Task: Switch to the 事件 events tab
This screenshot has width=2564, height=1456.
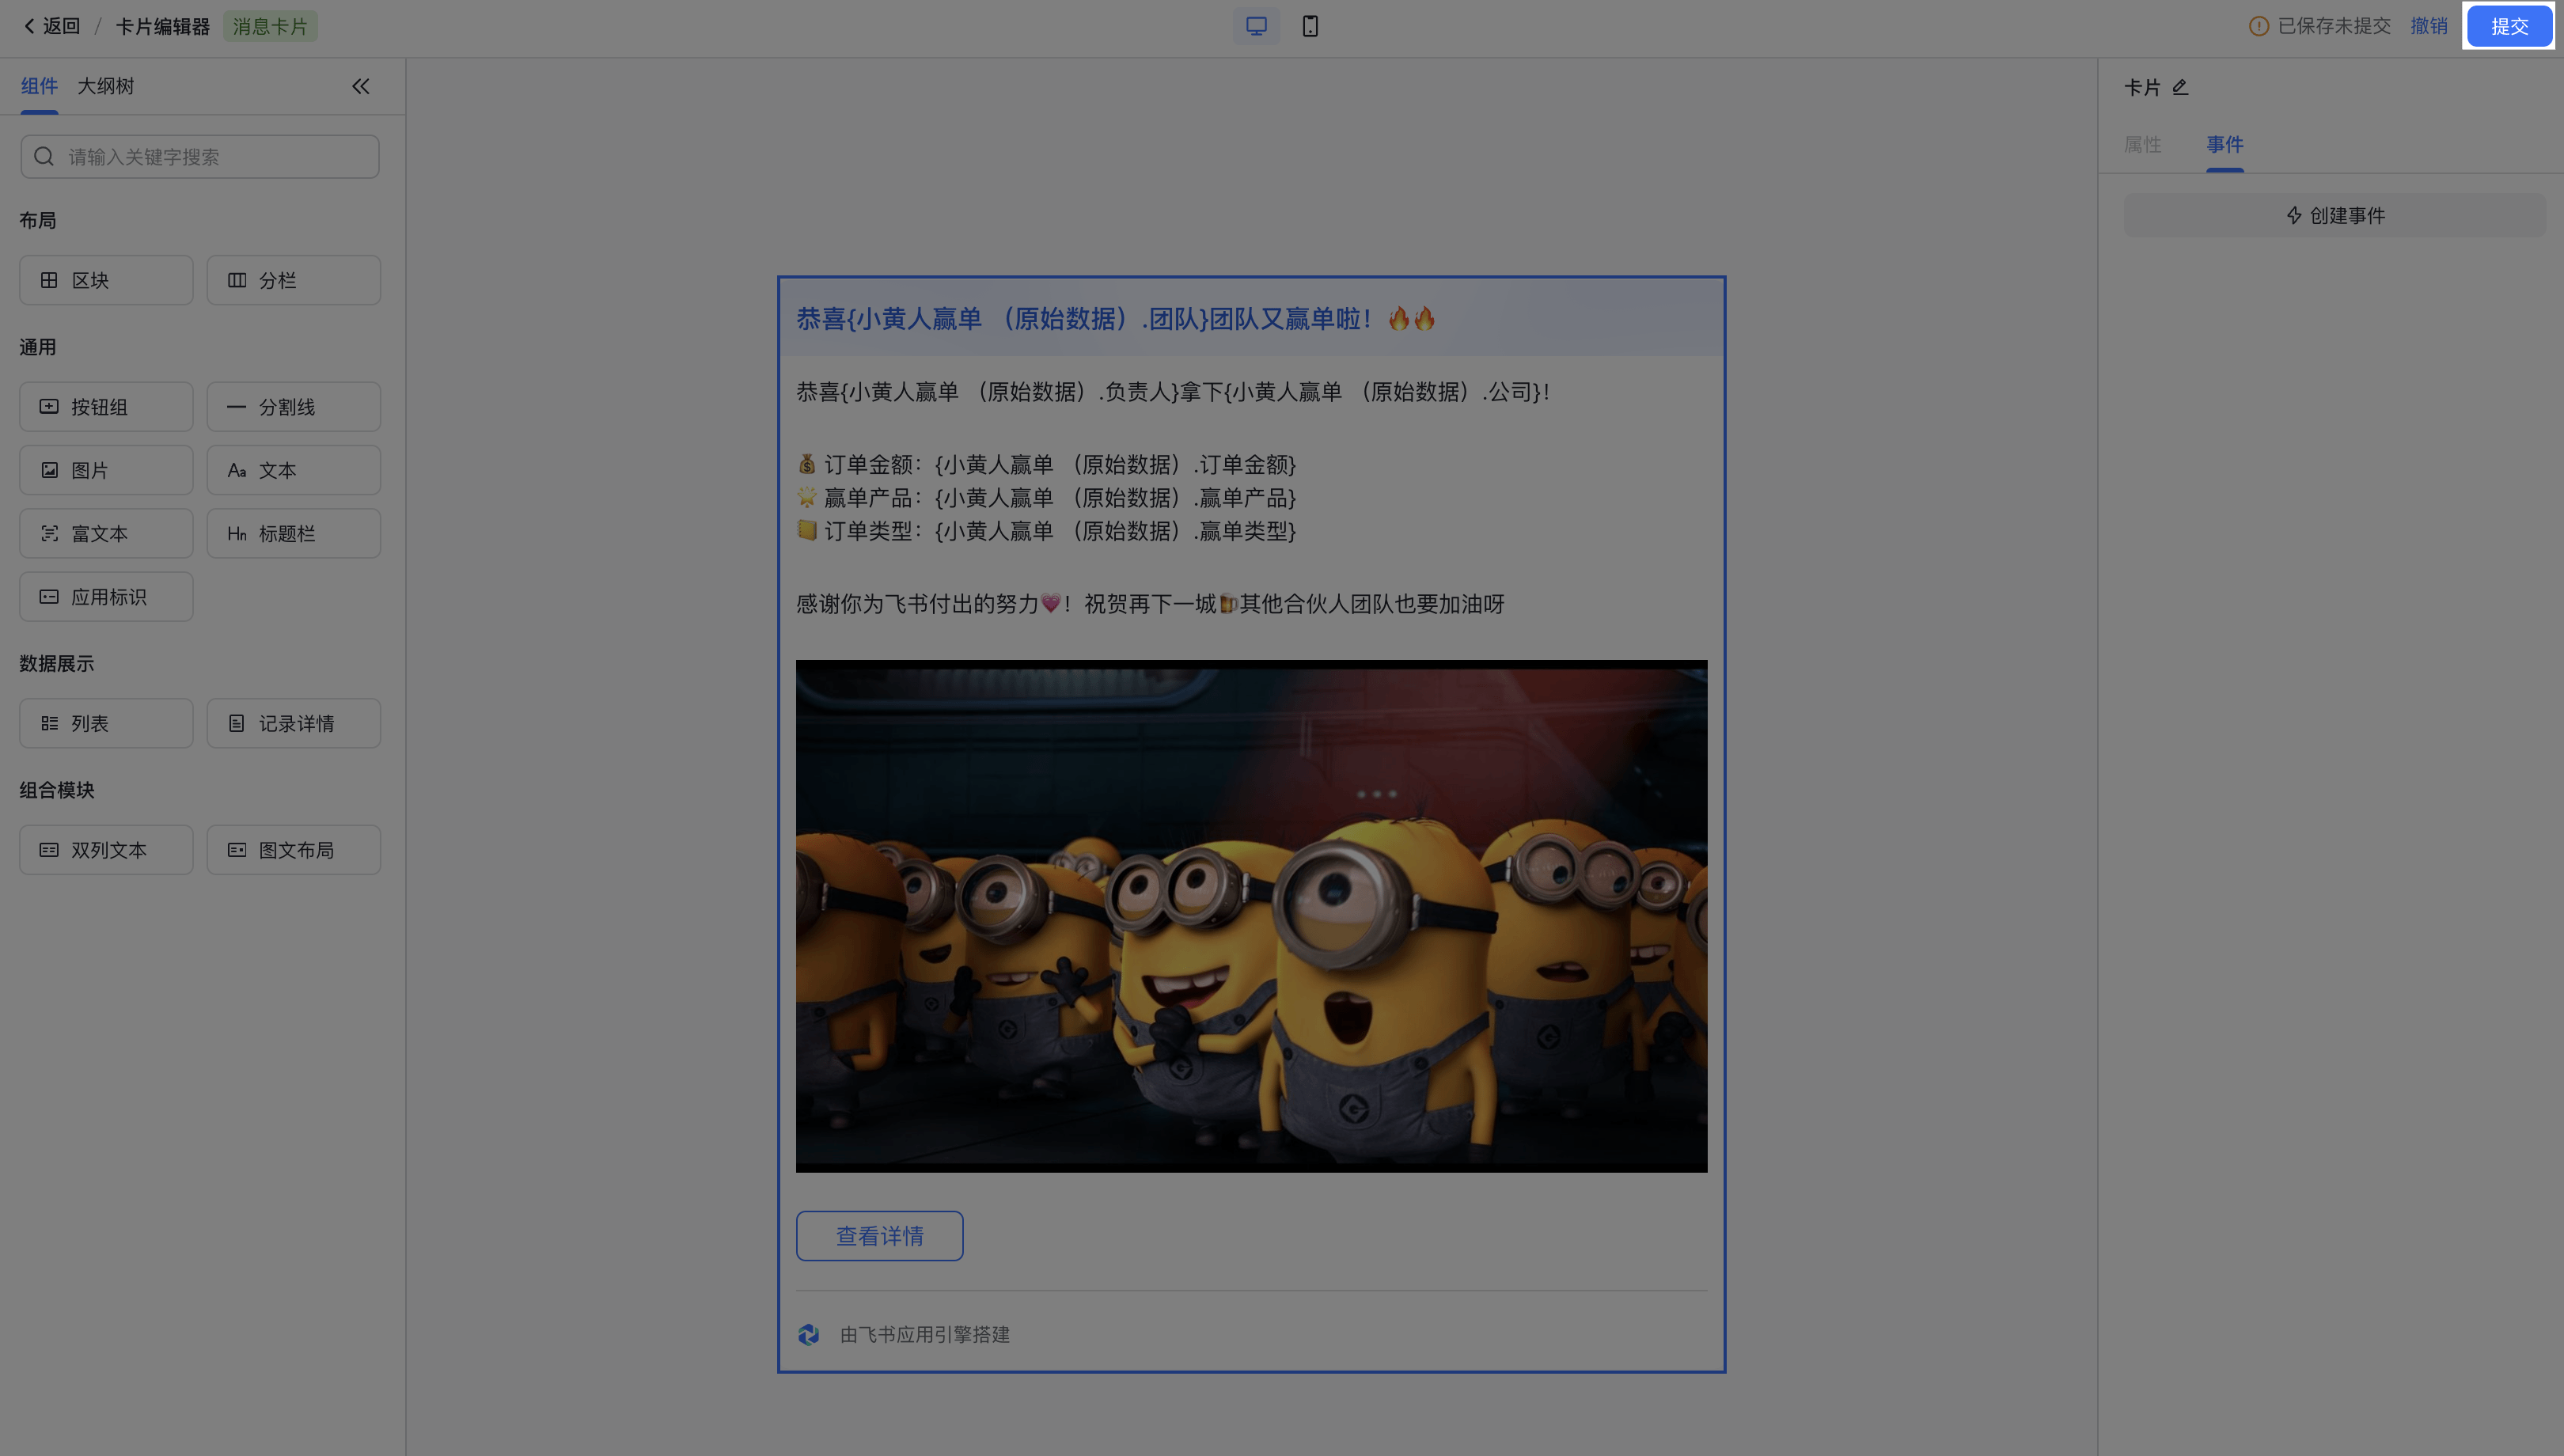Action: [2224, 145]
